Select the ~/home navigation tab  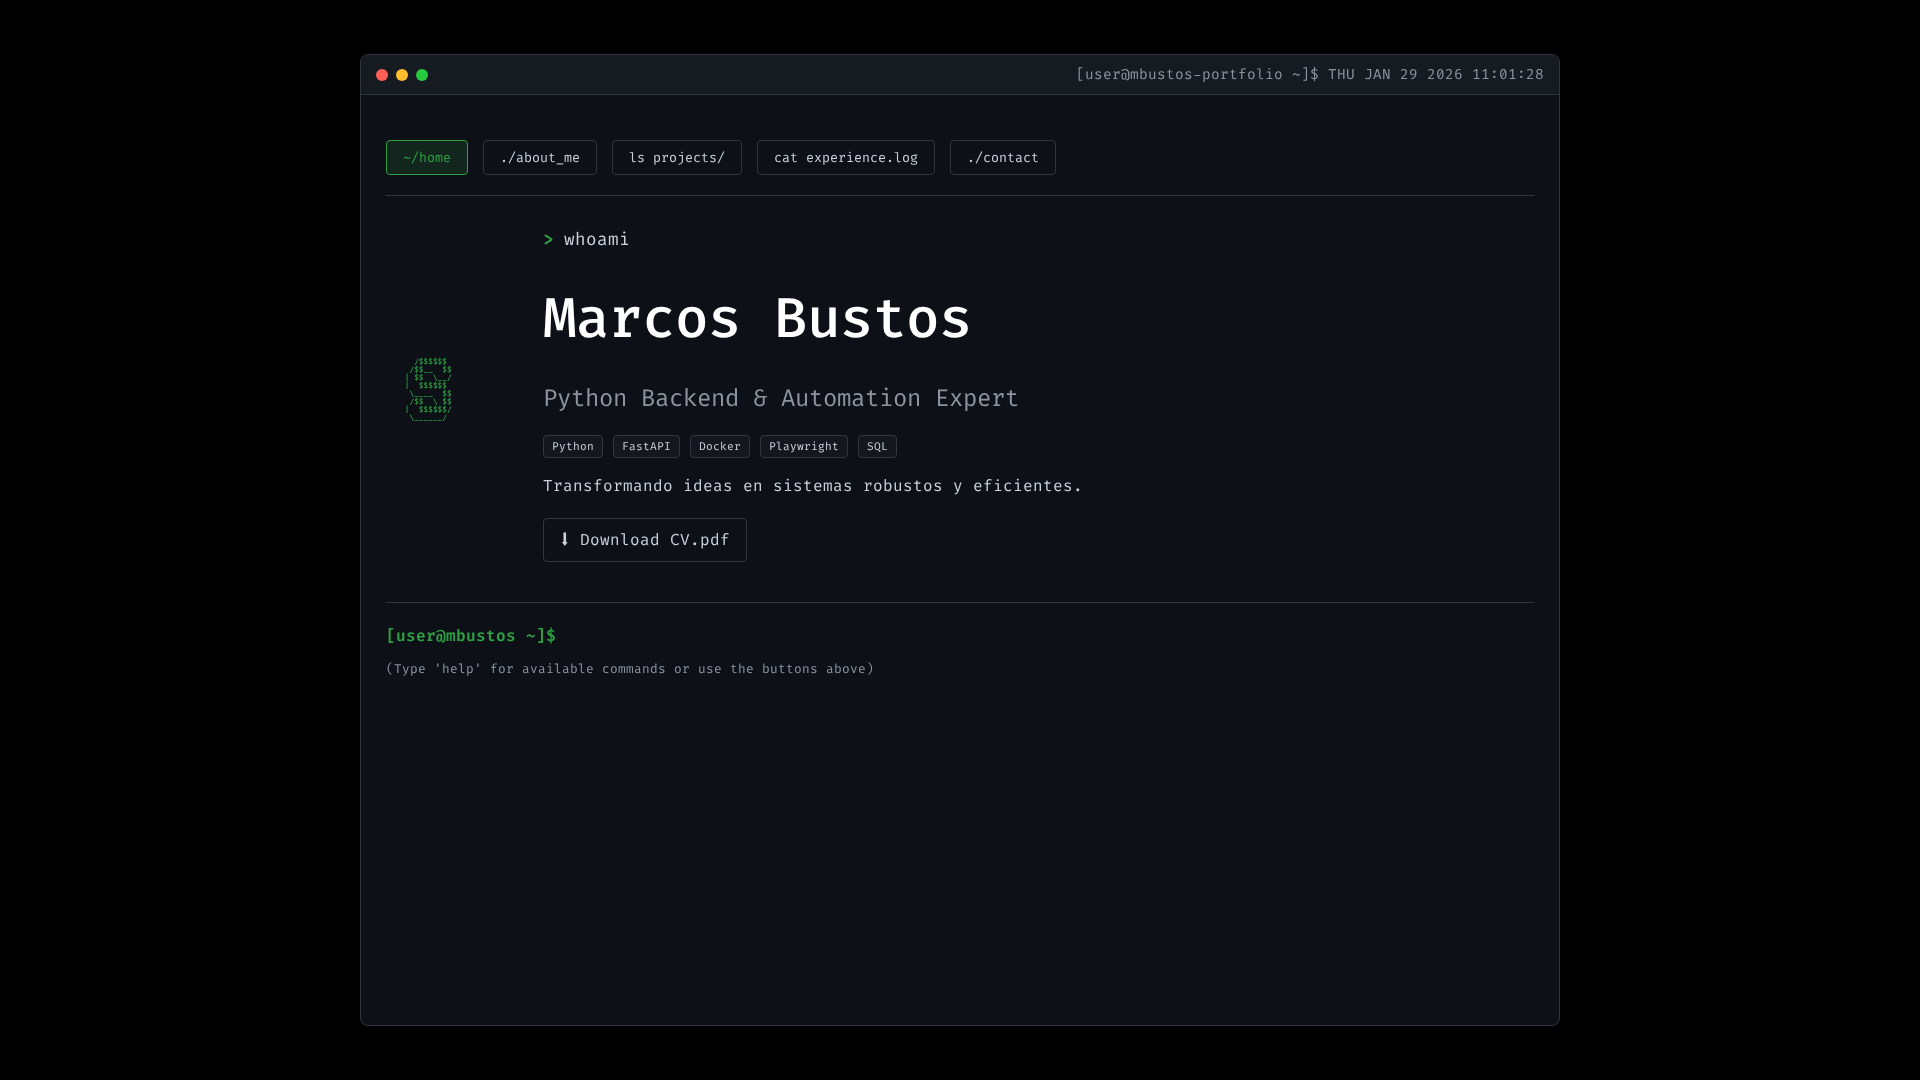[427, 157]
